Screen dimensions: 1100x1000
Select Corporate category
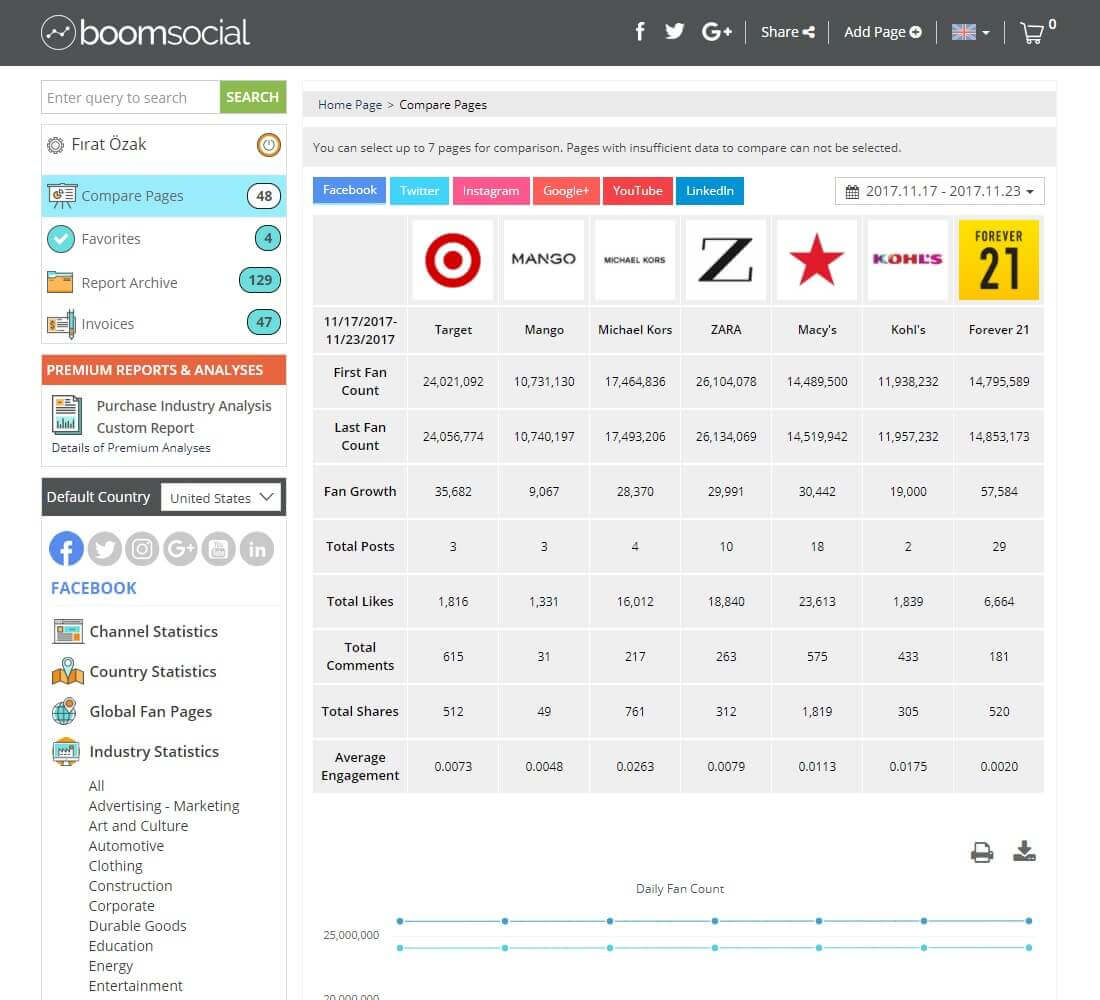tap(121, 906)
